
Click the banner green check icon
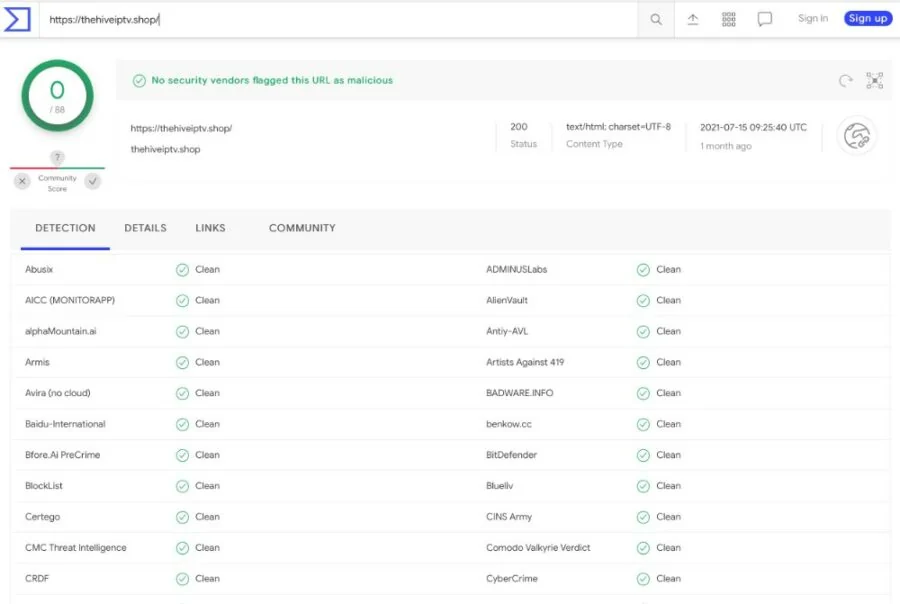click(139, 80)
